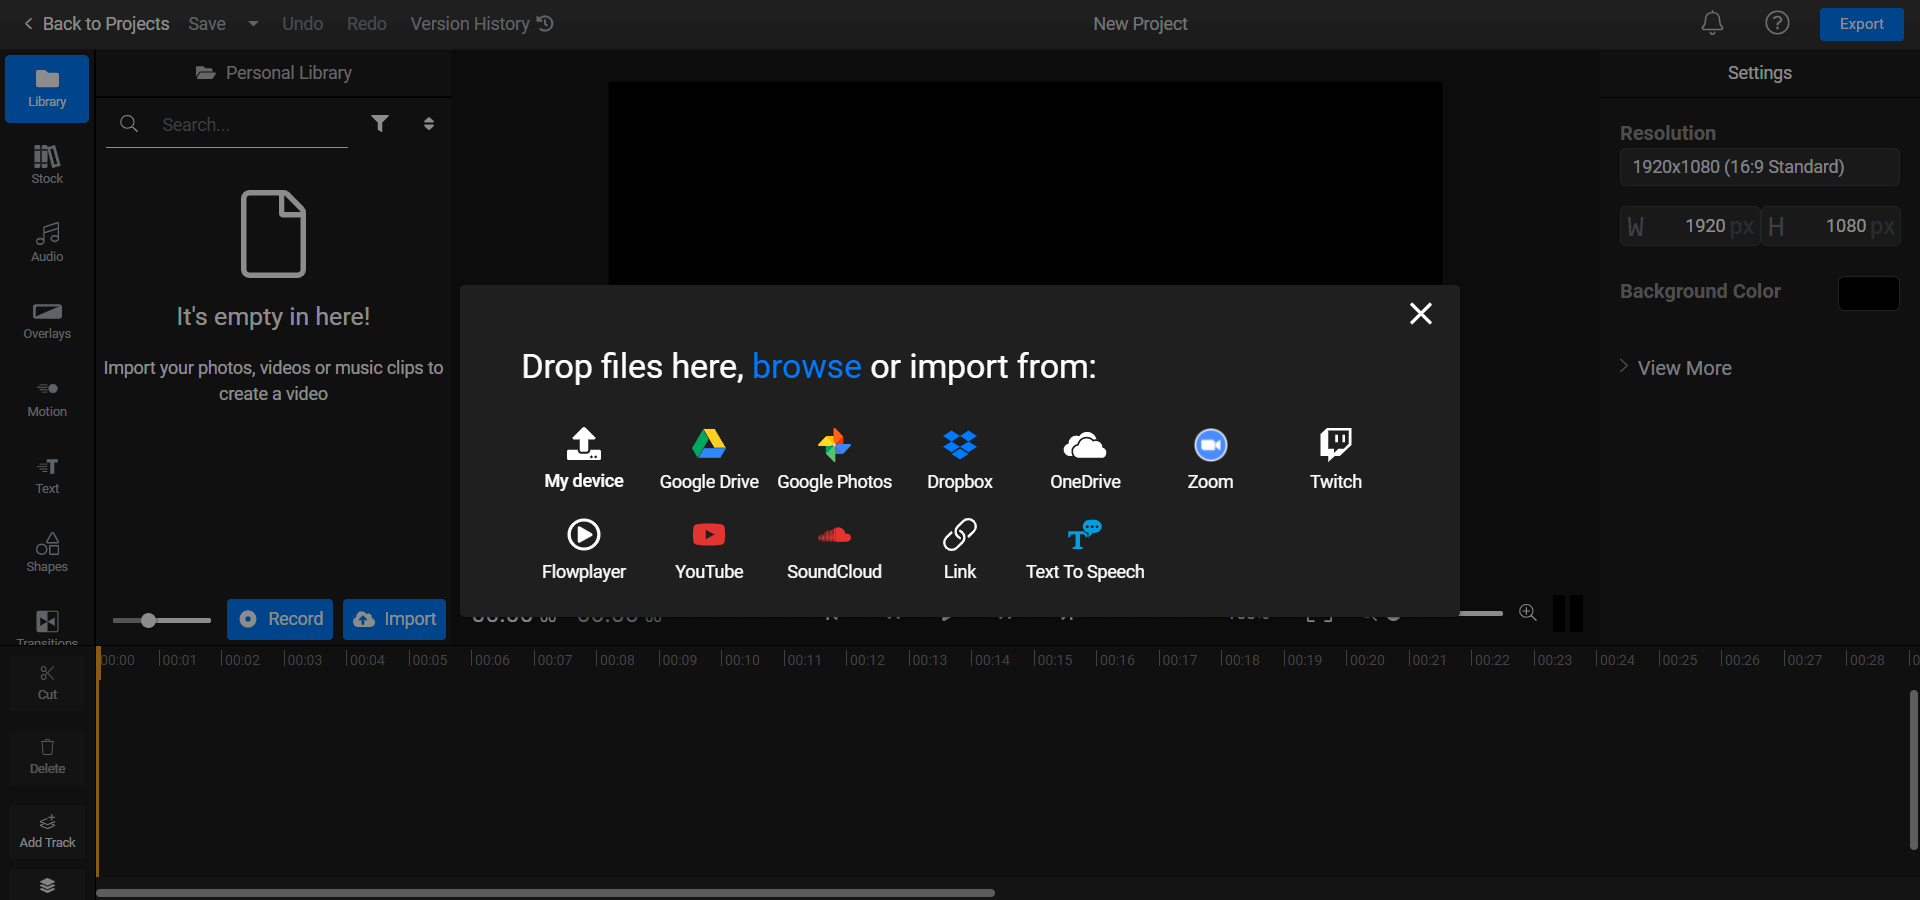Viewport: 1920px width, 900px height.
Task: Import from My device
Action: 584,459
